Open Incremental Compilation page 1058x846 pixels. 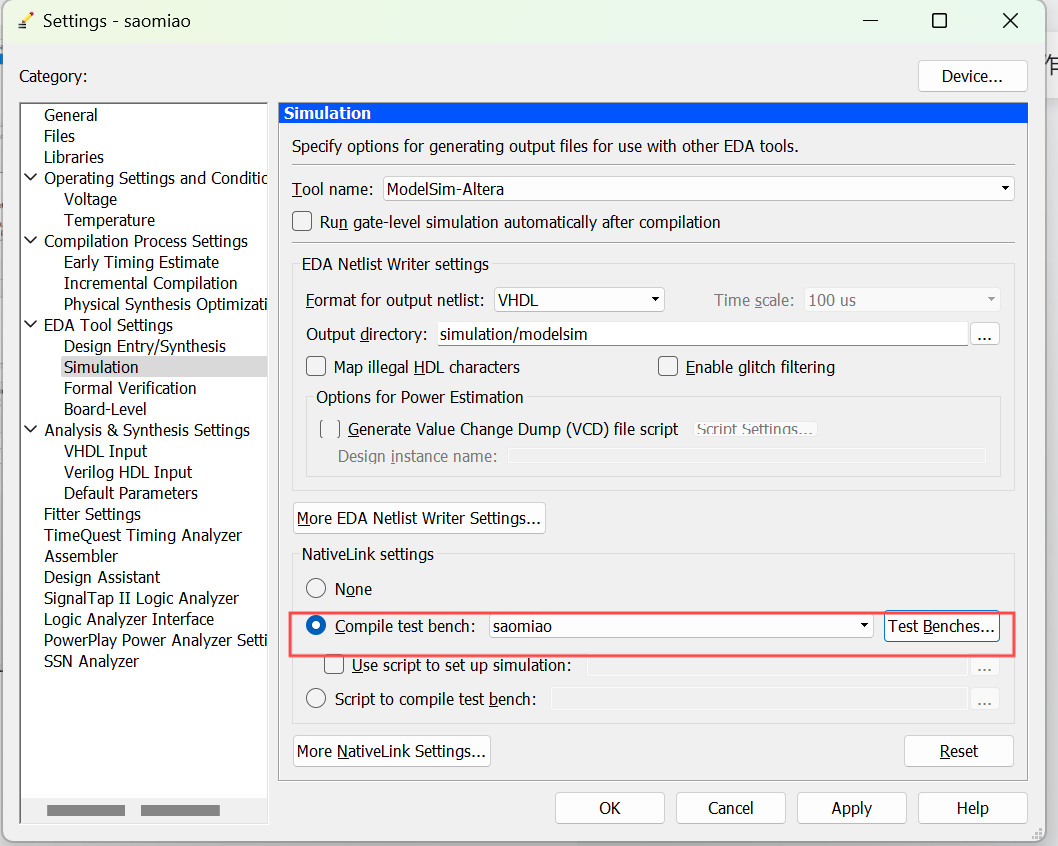pyautogui.click(x=150, y=283)
